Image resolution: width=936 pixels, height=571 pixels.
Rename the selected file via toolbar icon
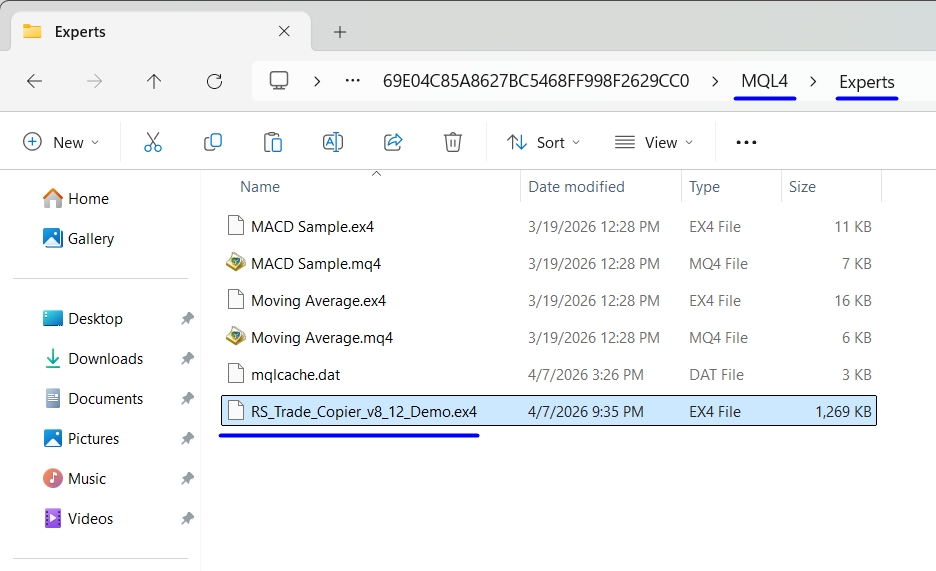(332, 142)
